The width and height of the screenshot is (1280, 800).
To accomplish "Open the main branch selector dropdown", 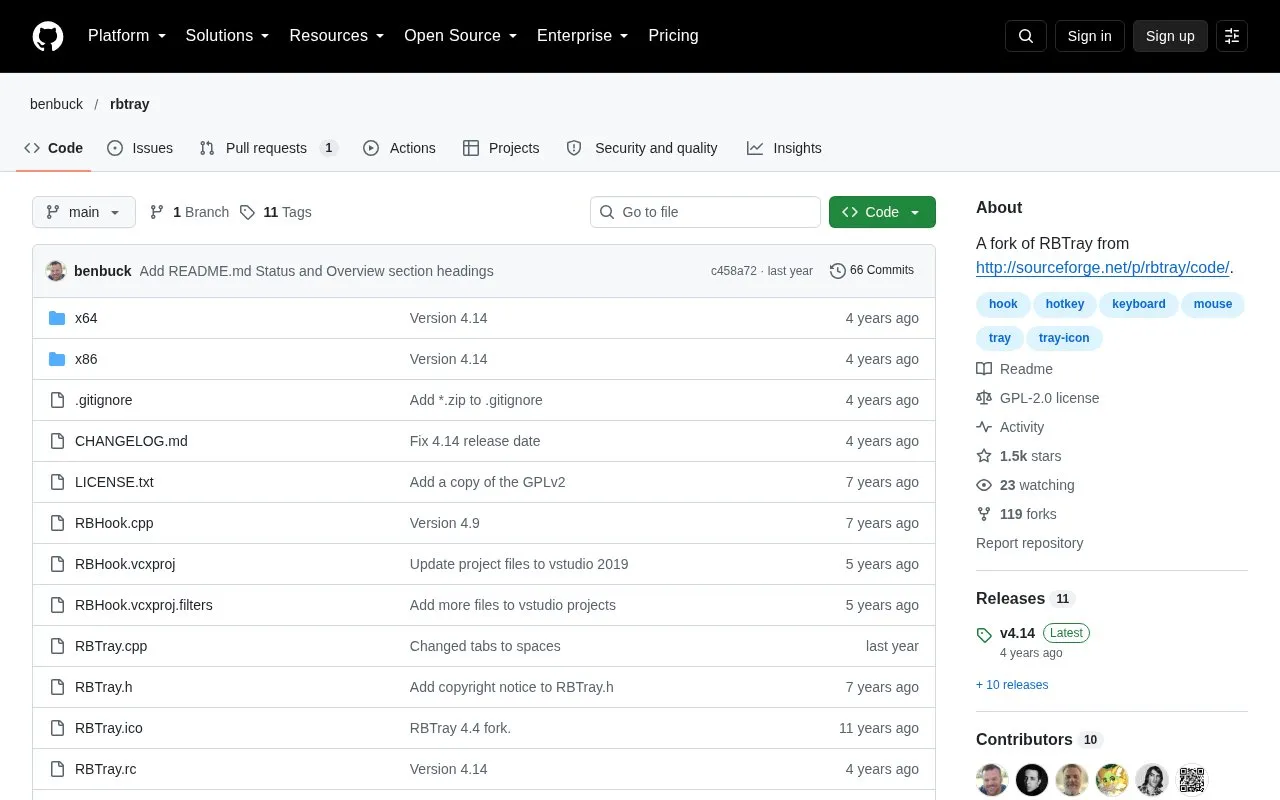I will (84, 212).
